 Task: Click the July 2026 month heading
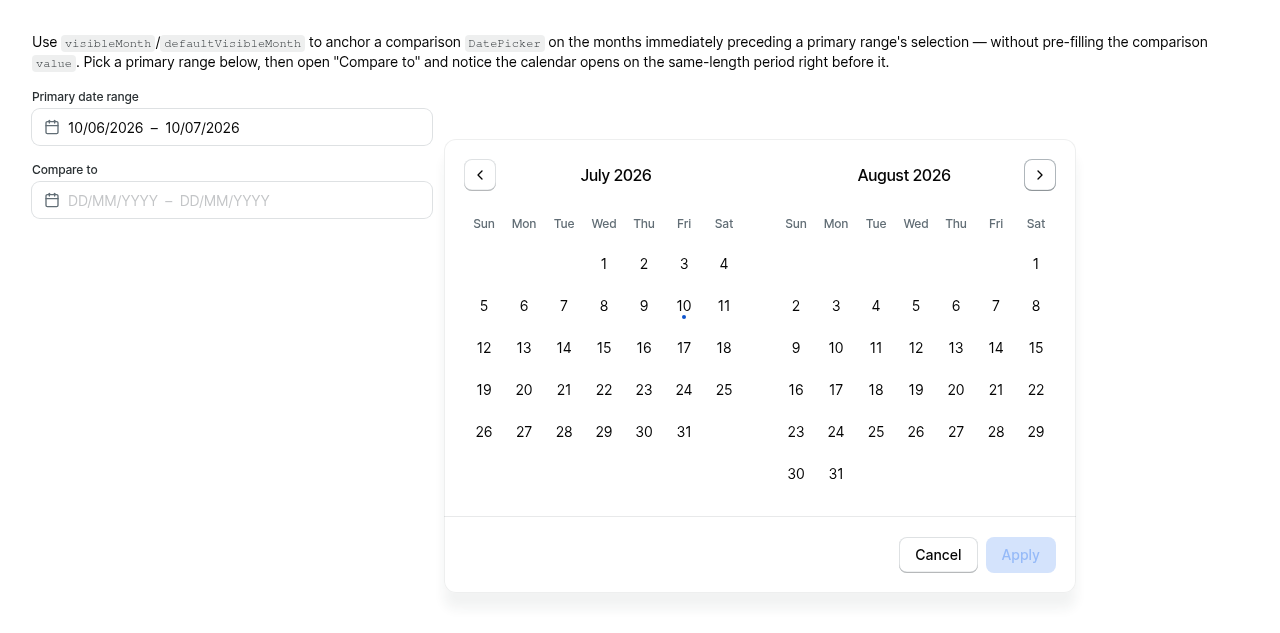616,175
